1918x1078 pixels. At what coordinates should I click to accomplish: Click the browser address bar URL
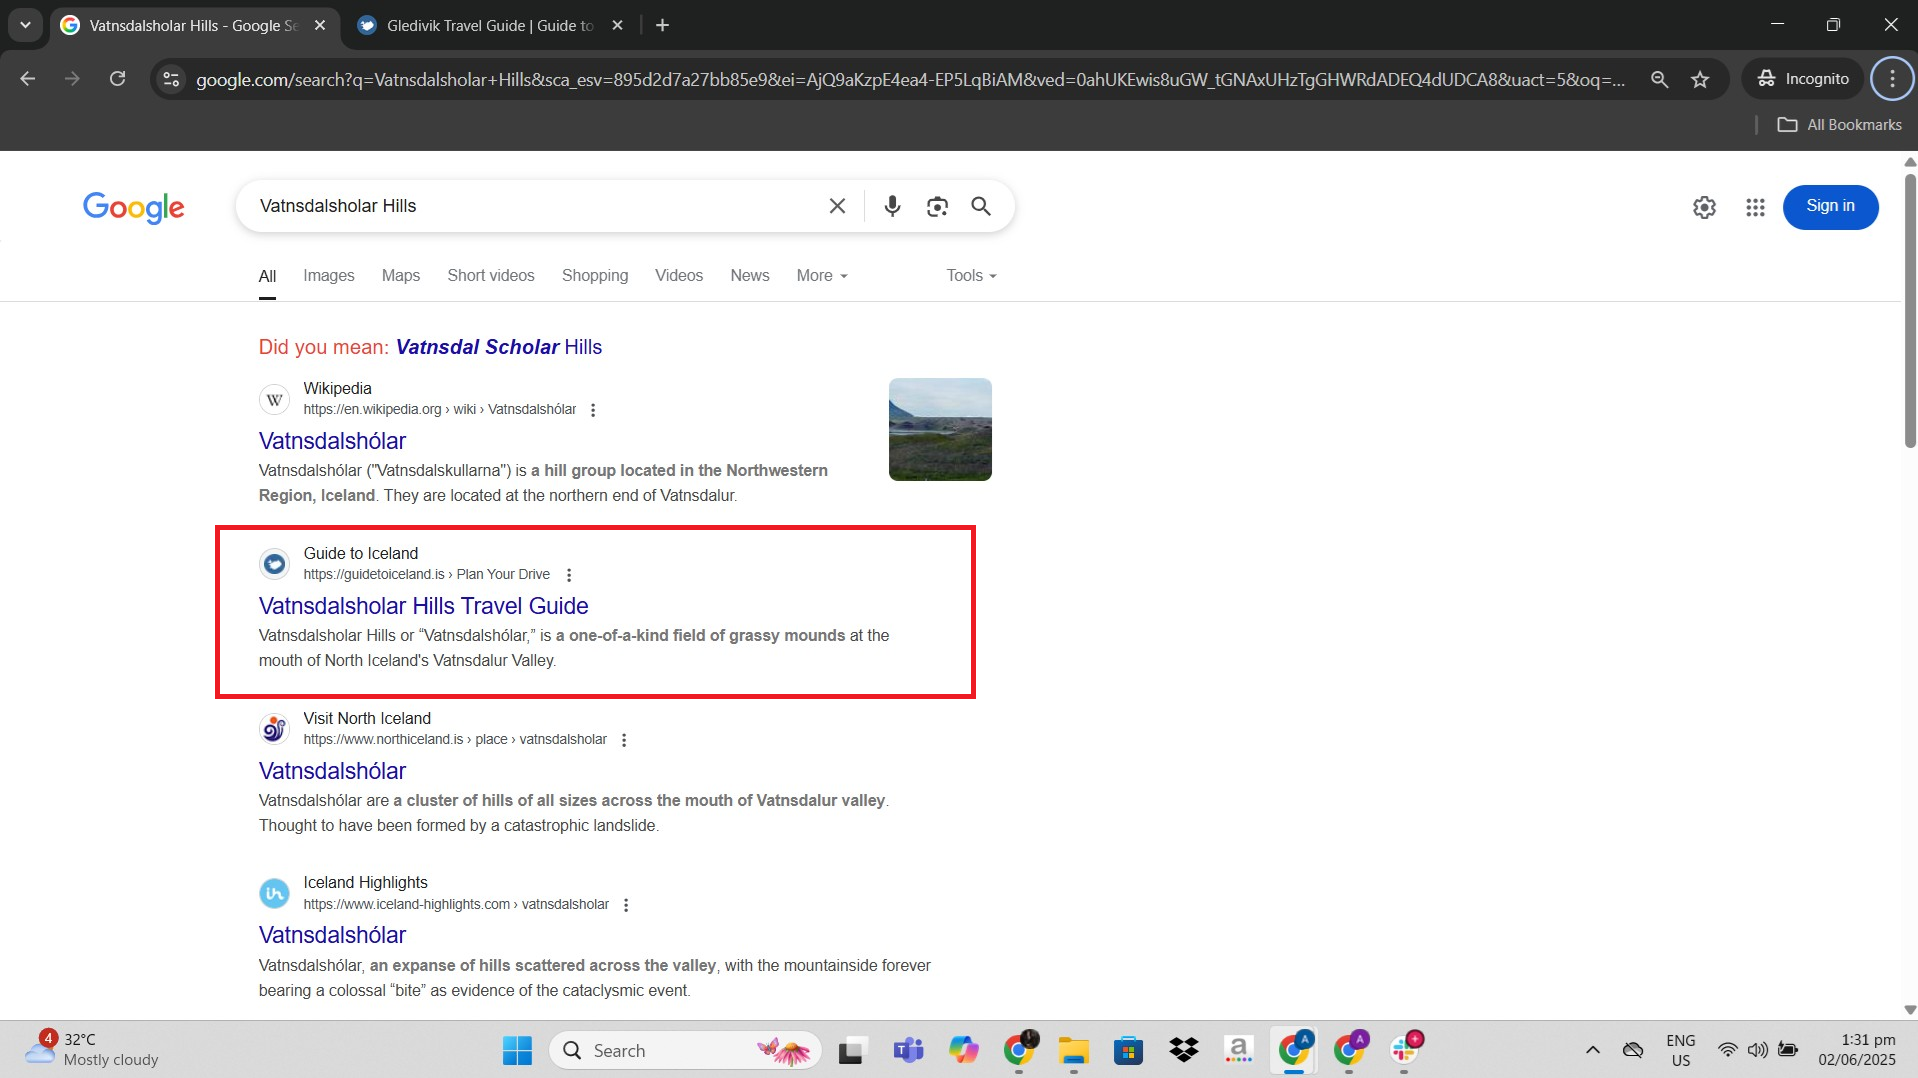click(910, 79)
